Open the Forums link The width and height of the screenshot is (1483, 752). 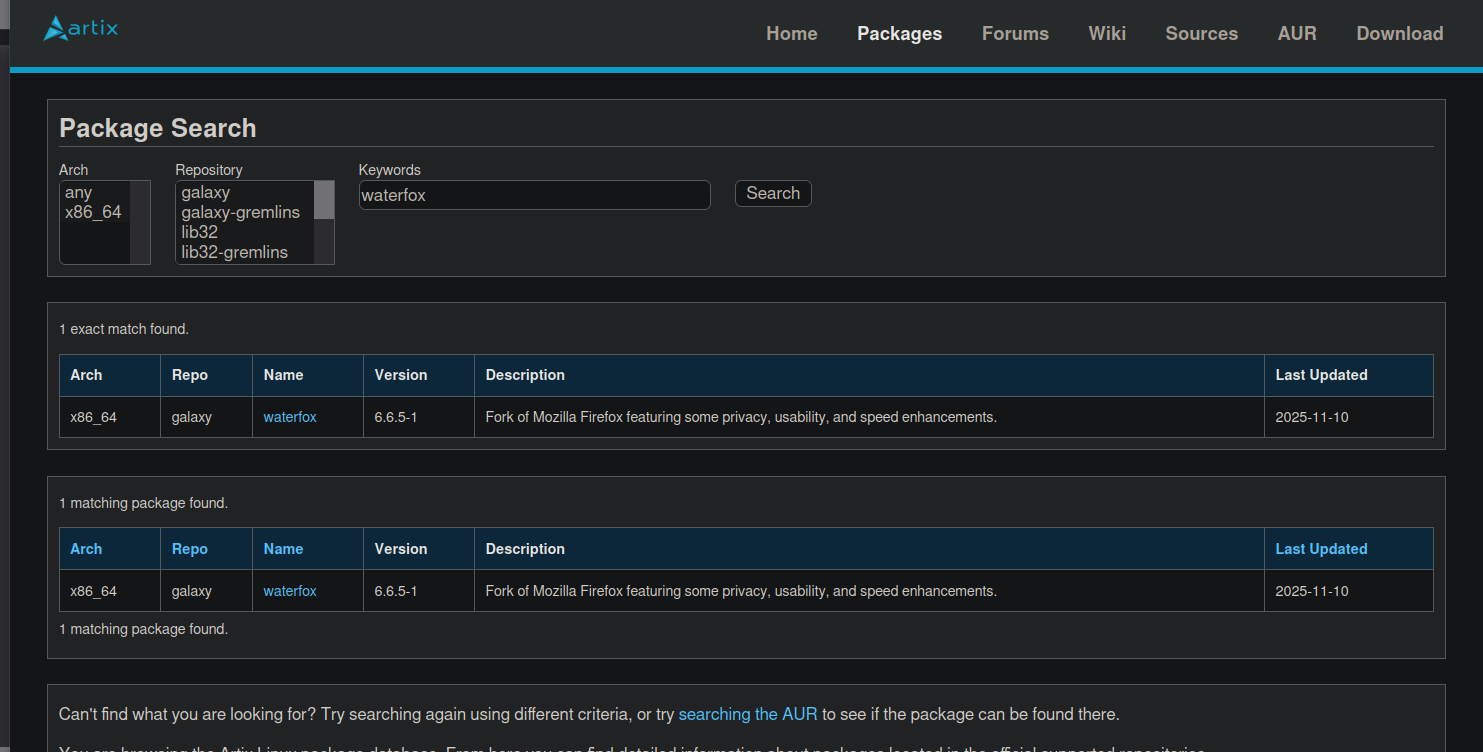(1015, 33)
